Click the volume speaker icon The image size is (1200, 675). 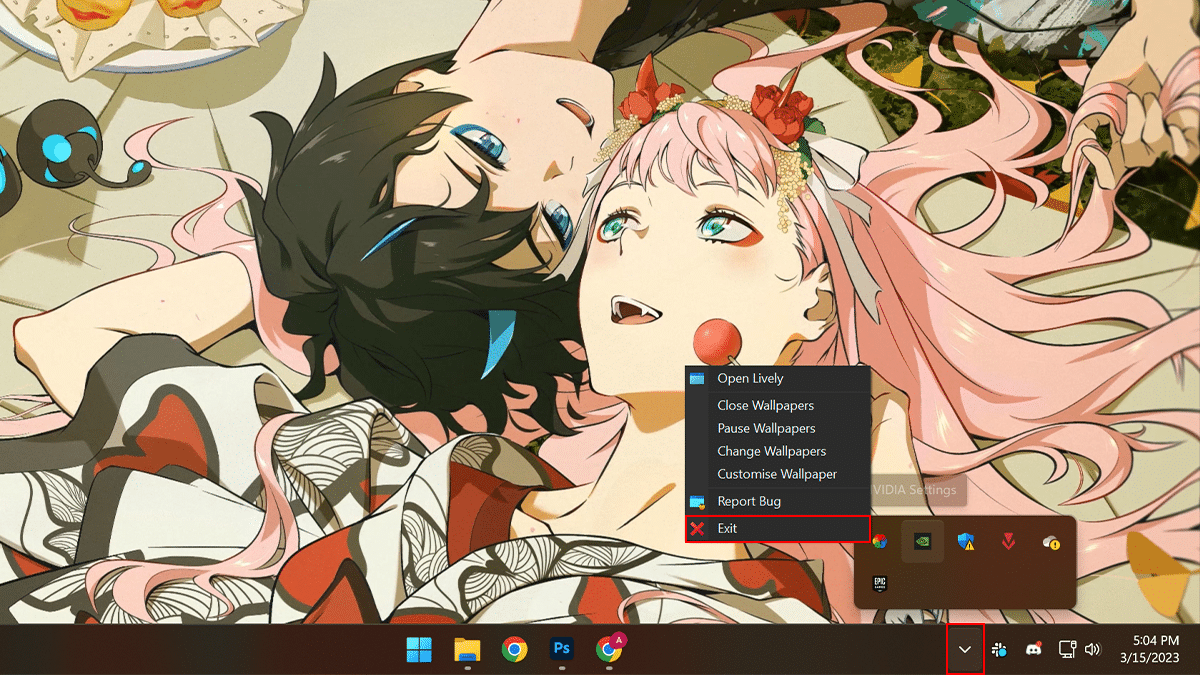pyautogui.click(x=1092, y=649)
